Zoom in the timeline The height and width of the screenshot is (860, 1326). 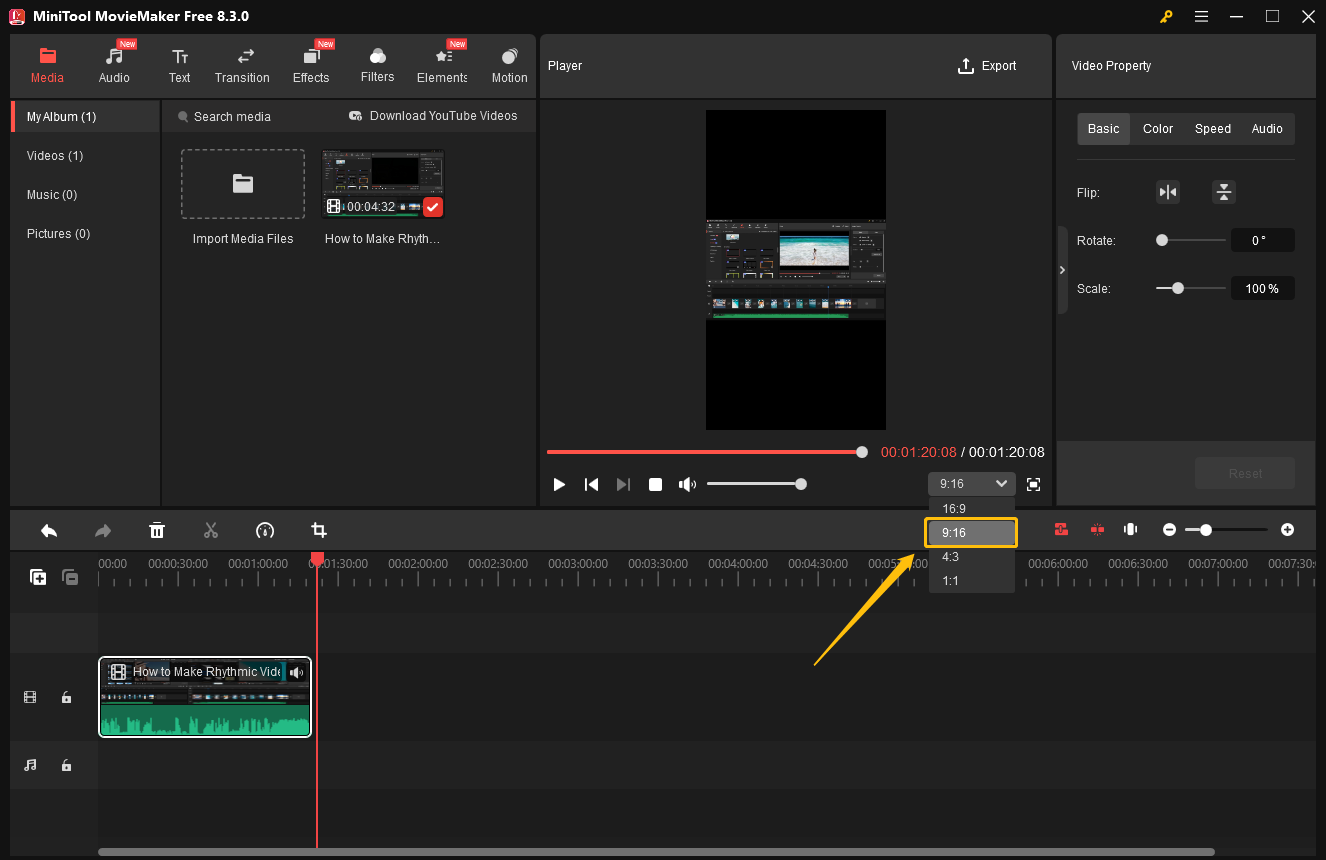[x=1287, y=529]
